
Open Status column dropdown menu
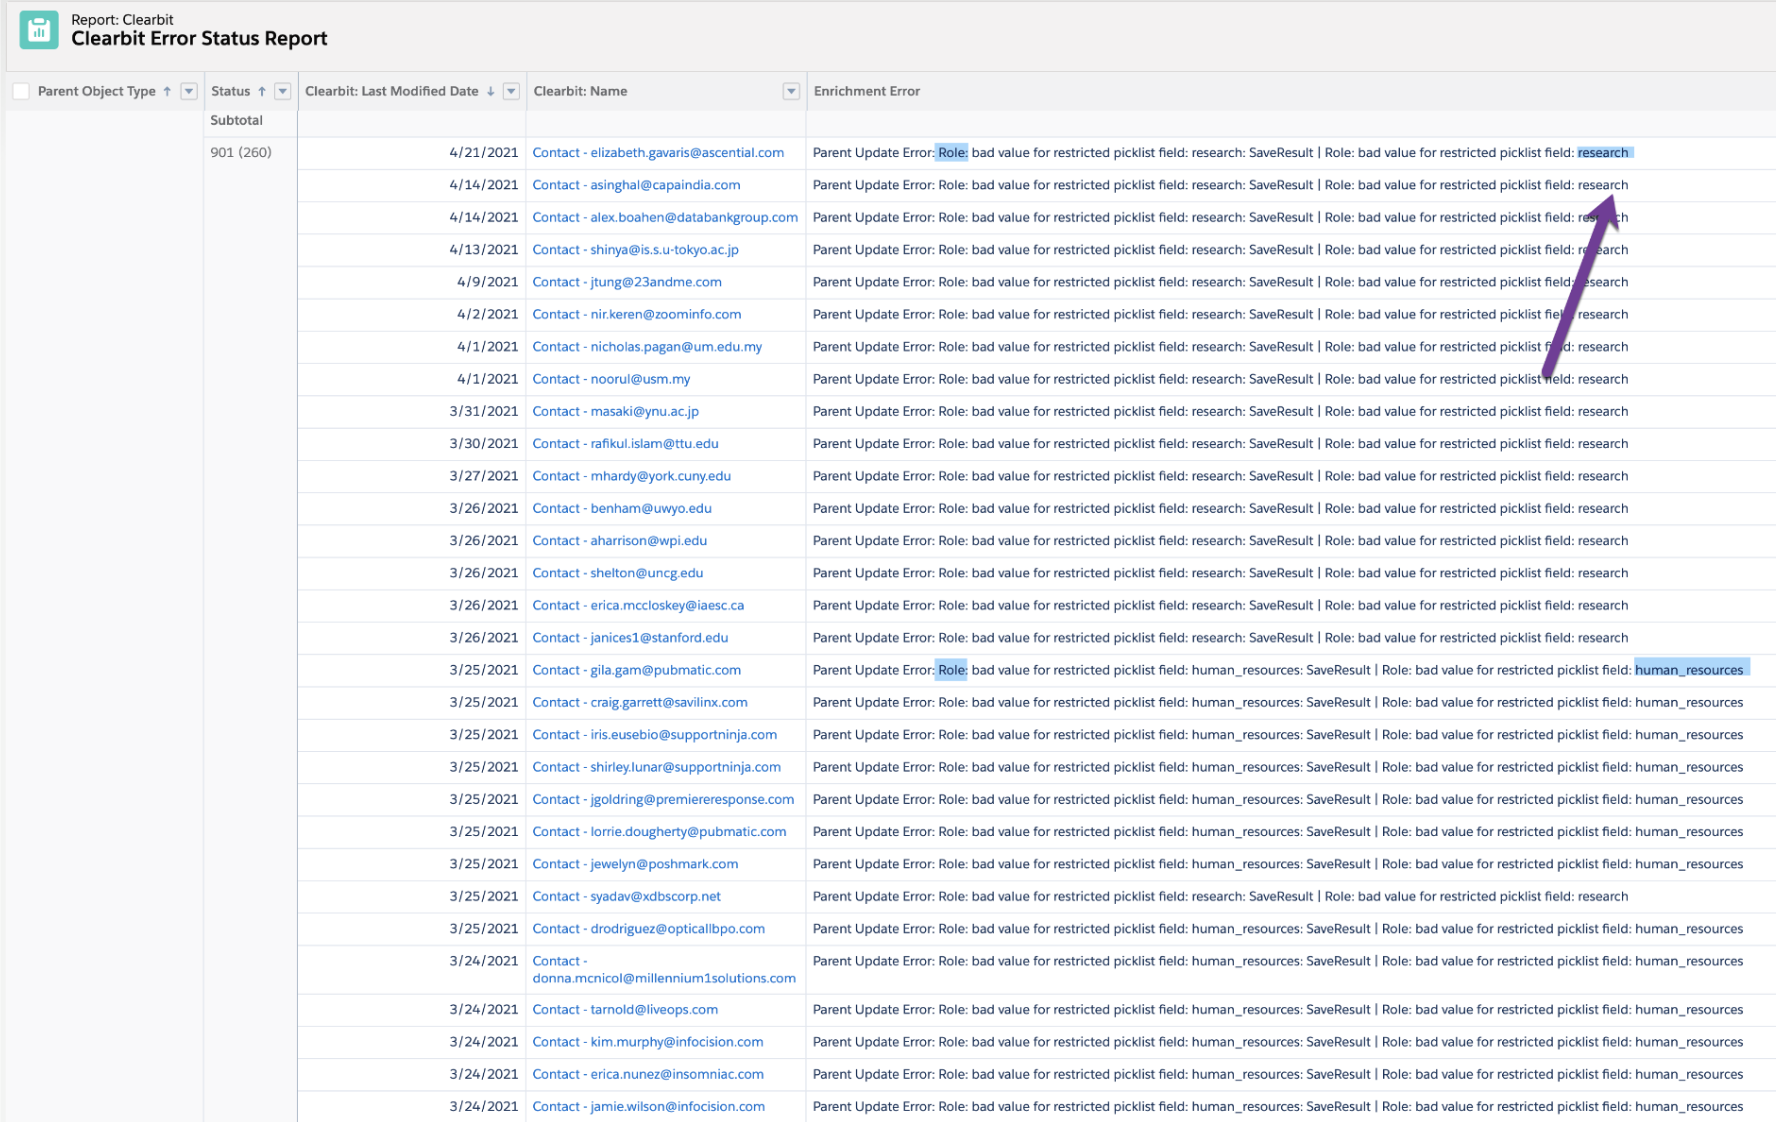point(283,91)
